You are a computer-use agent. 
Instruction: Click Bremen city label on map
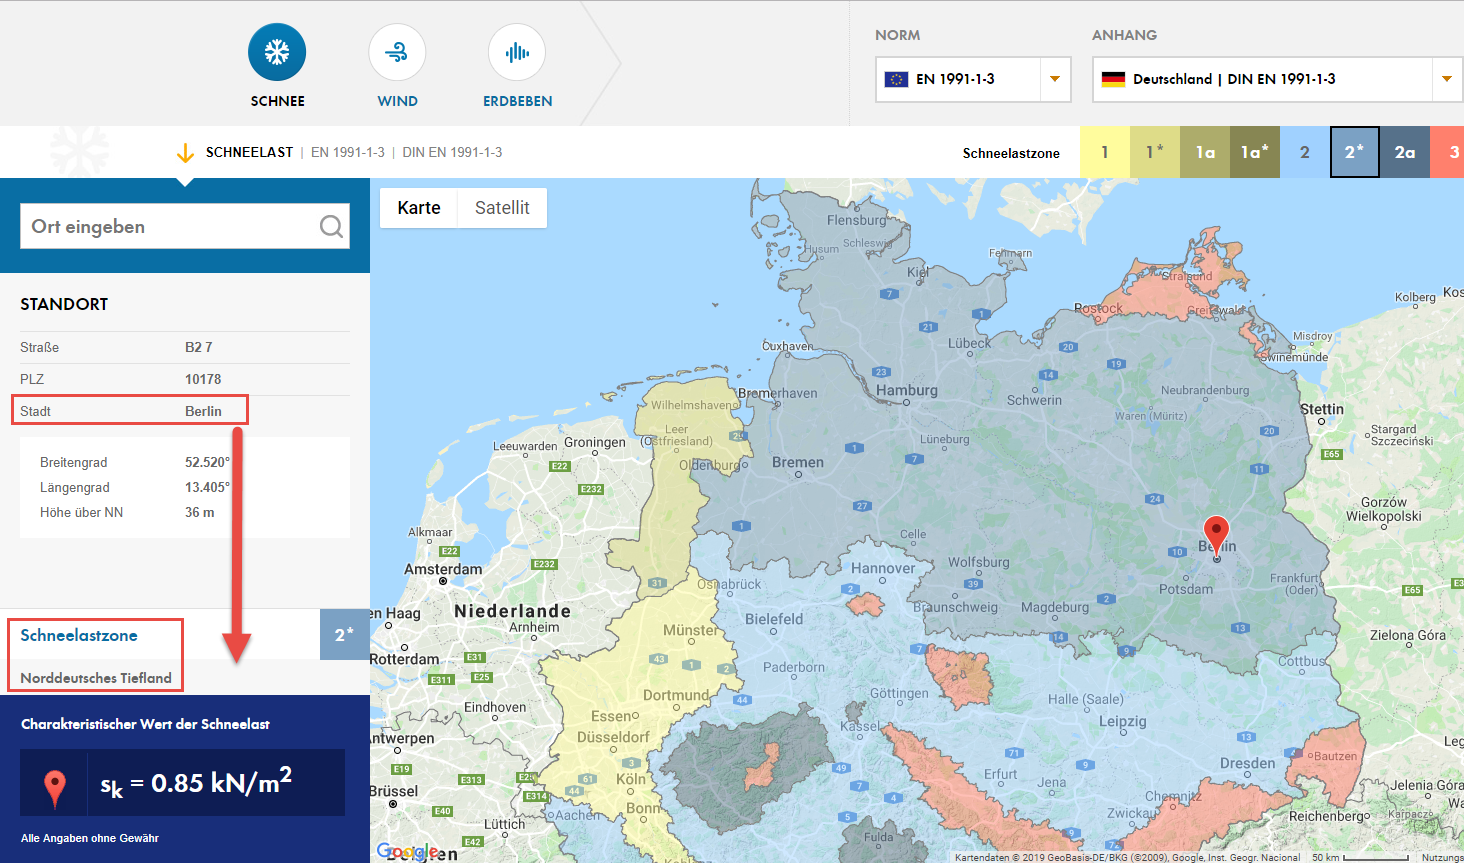point(798,463)
